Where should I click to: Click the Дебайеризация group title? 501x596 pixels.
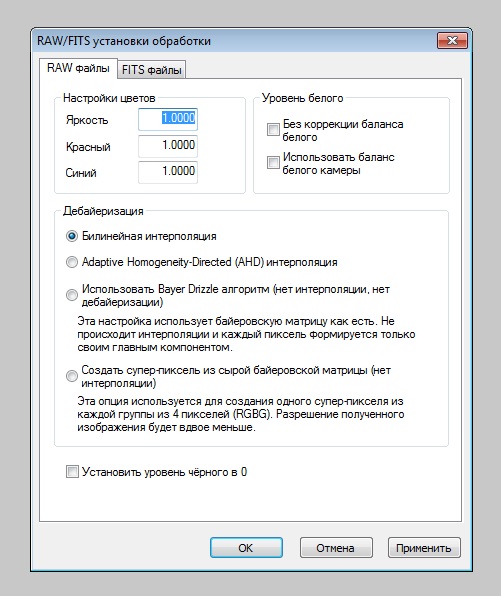pos(103,211)
